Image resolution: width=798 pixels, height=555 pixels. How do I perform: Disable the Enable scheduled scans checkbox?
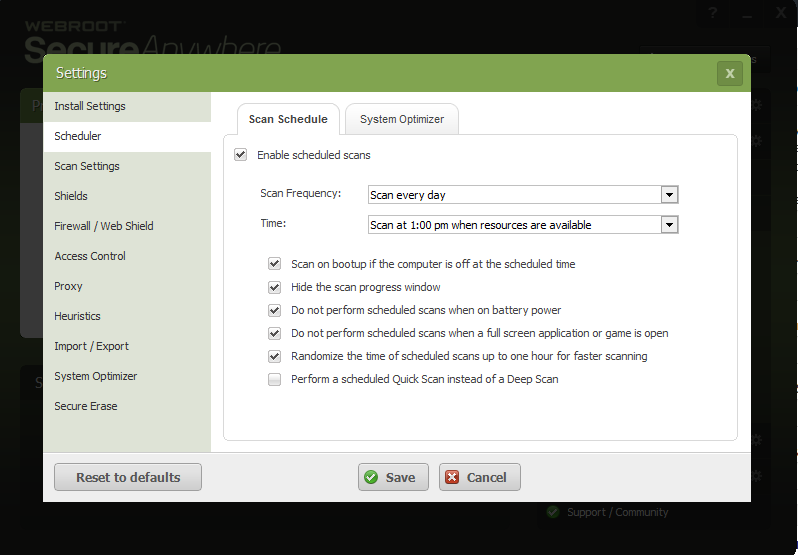[x=240, y=155]
